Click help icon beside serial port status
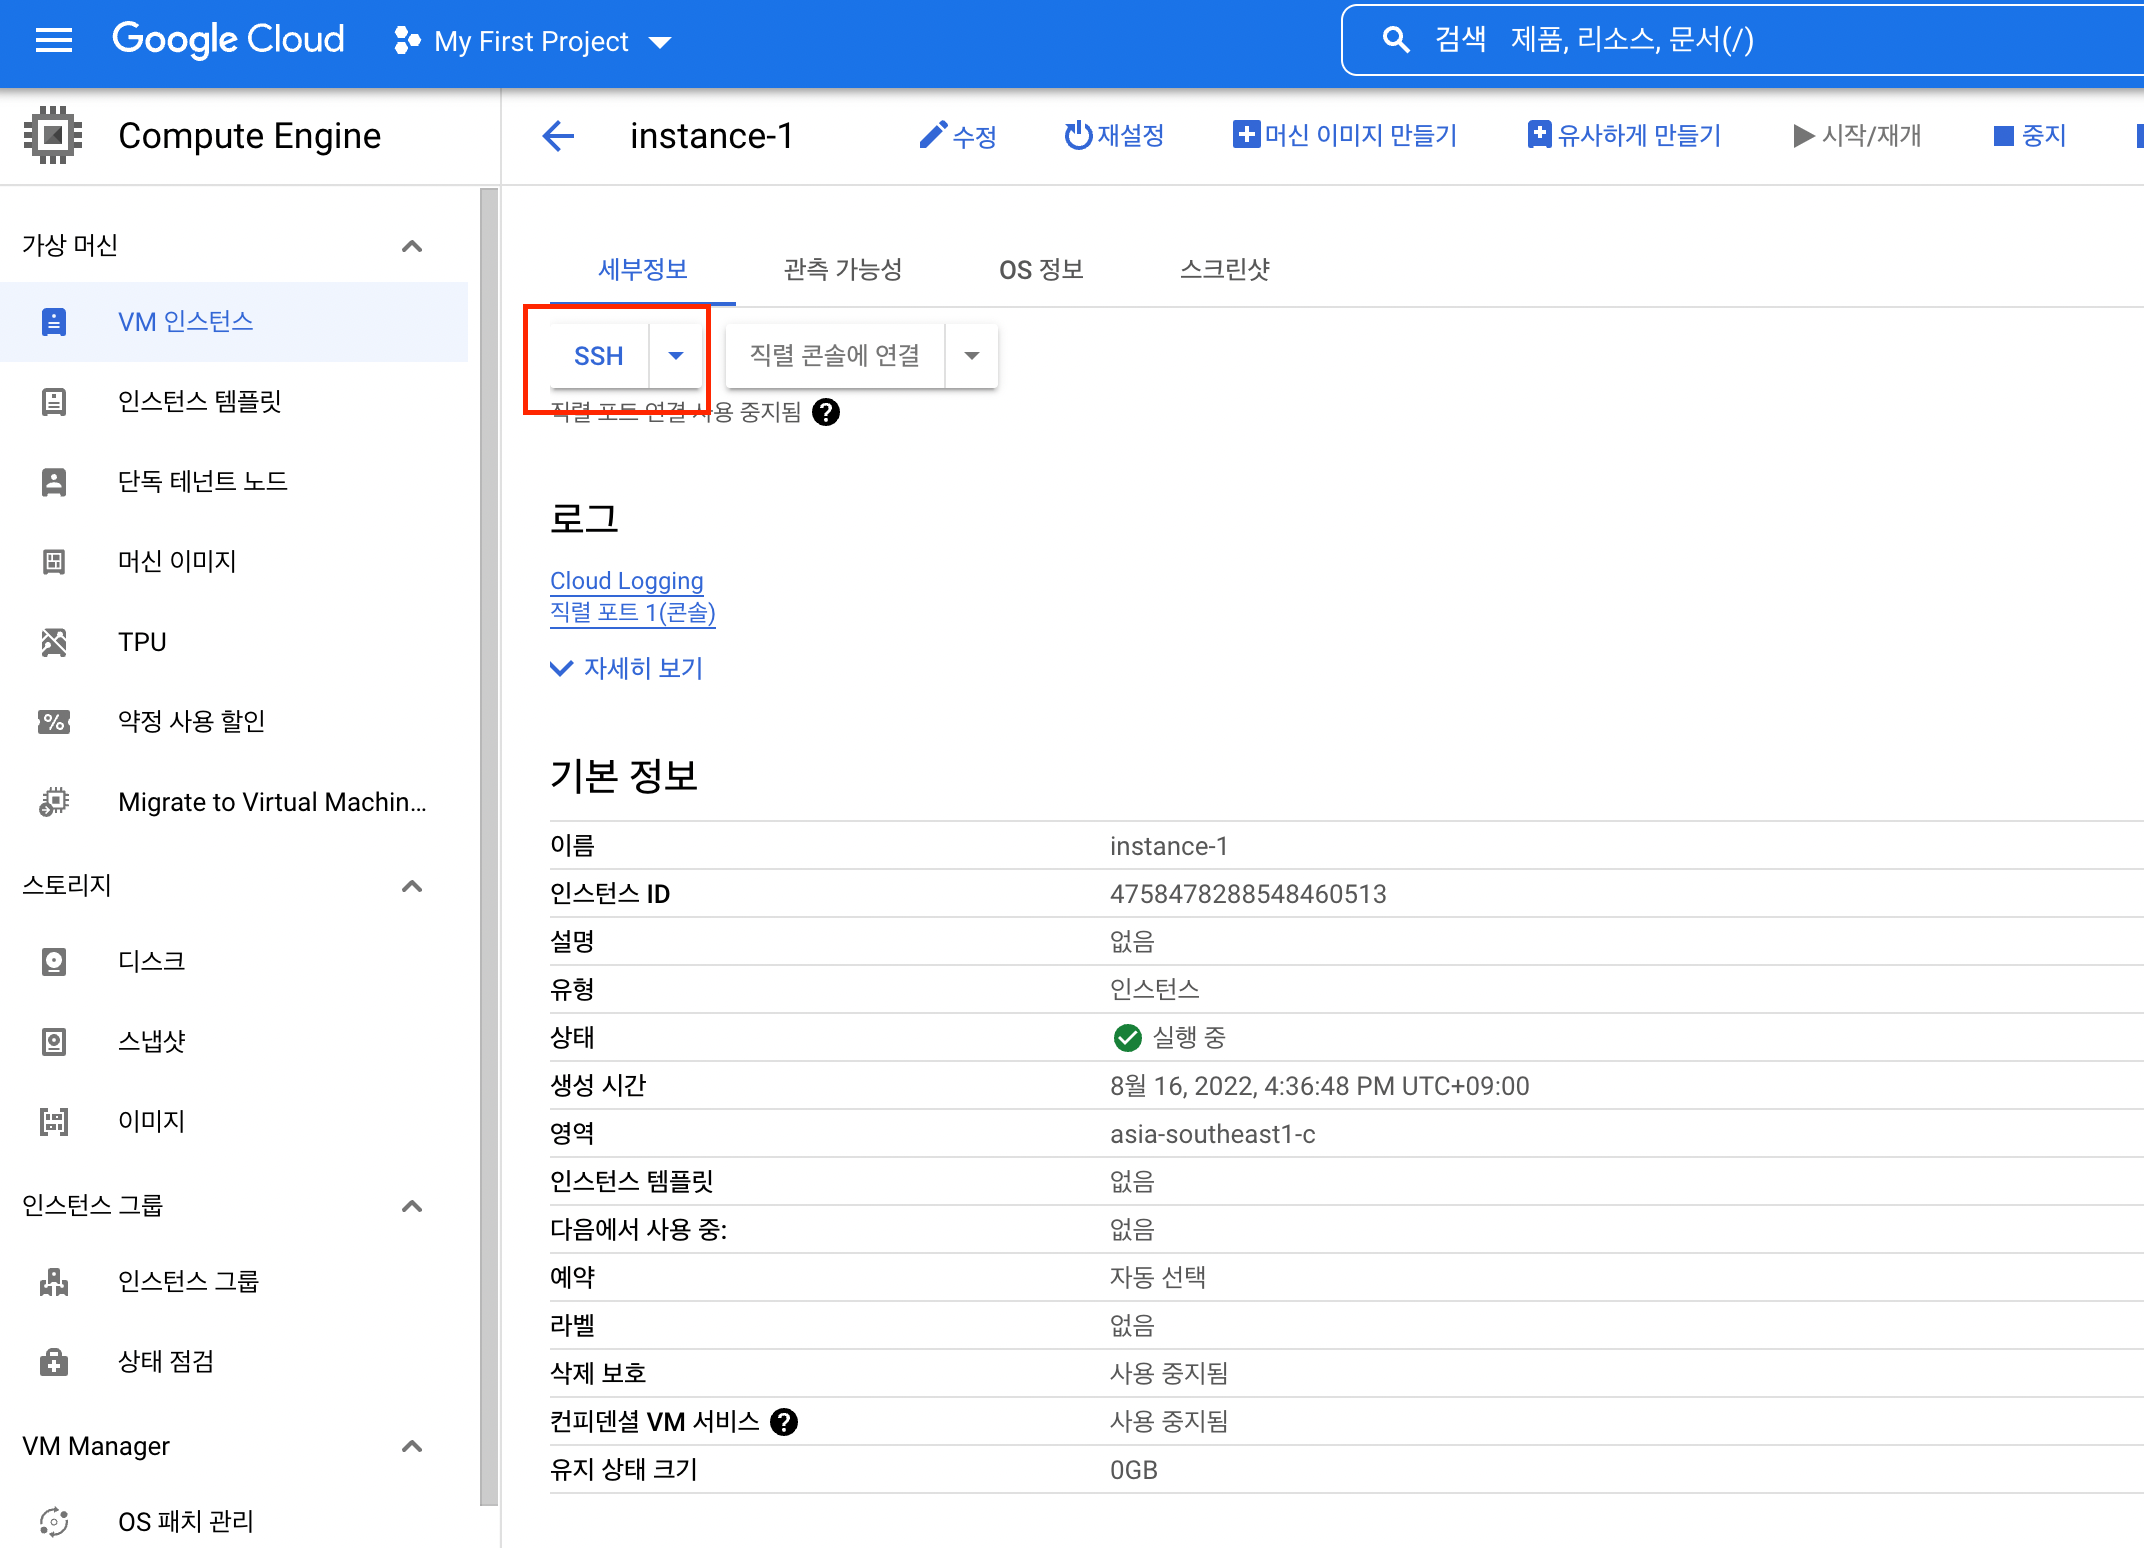This screenshot has width=2144, height=1548. coord(826,412)
